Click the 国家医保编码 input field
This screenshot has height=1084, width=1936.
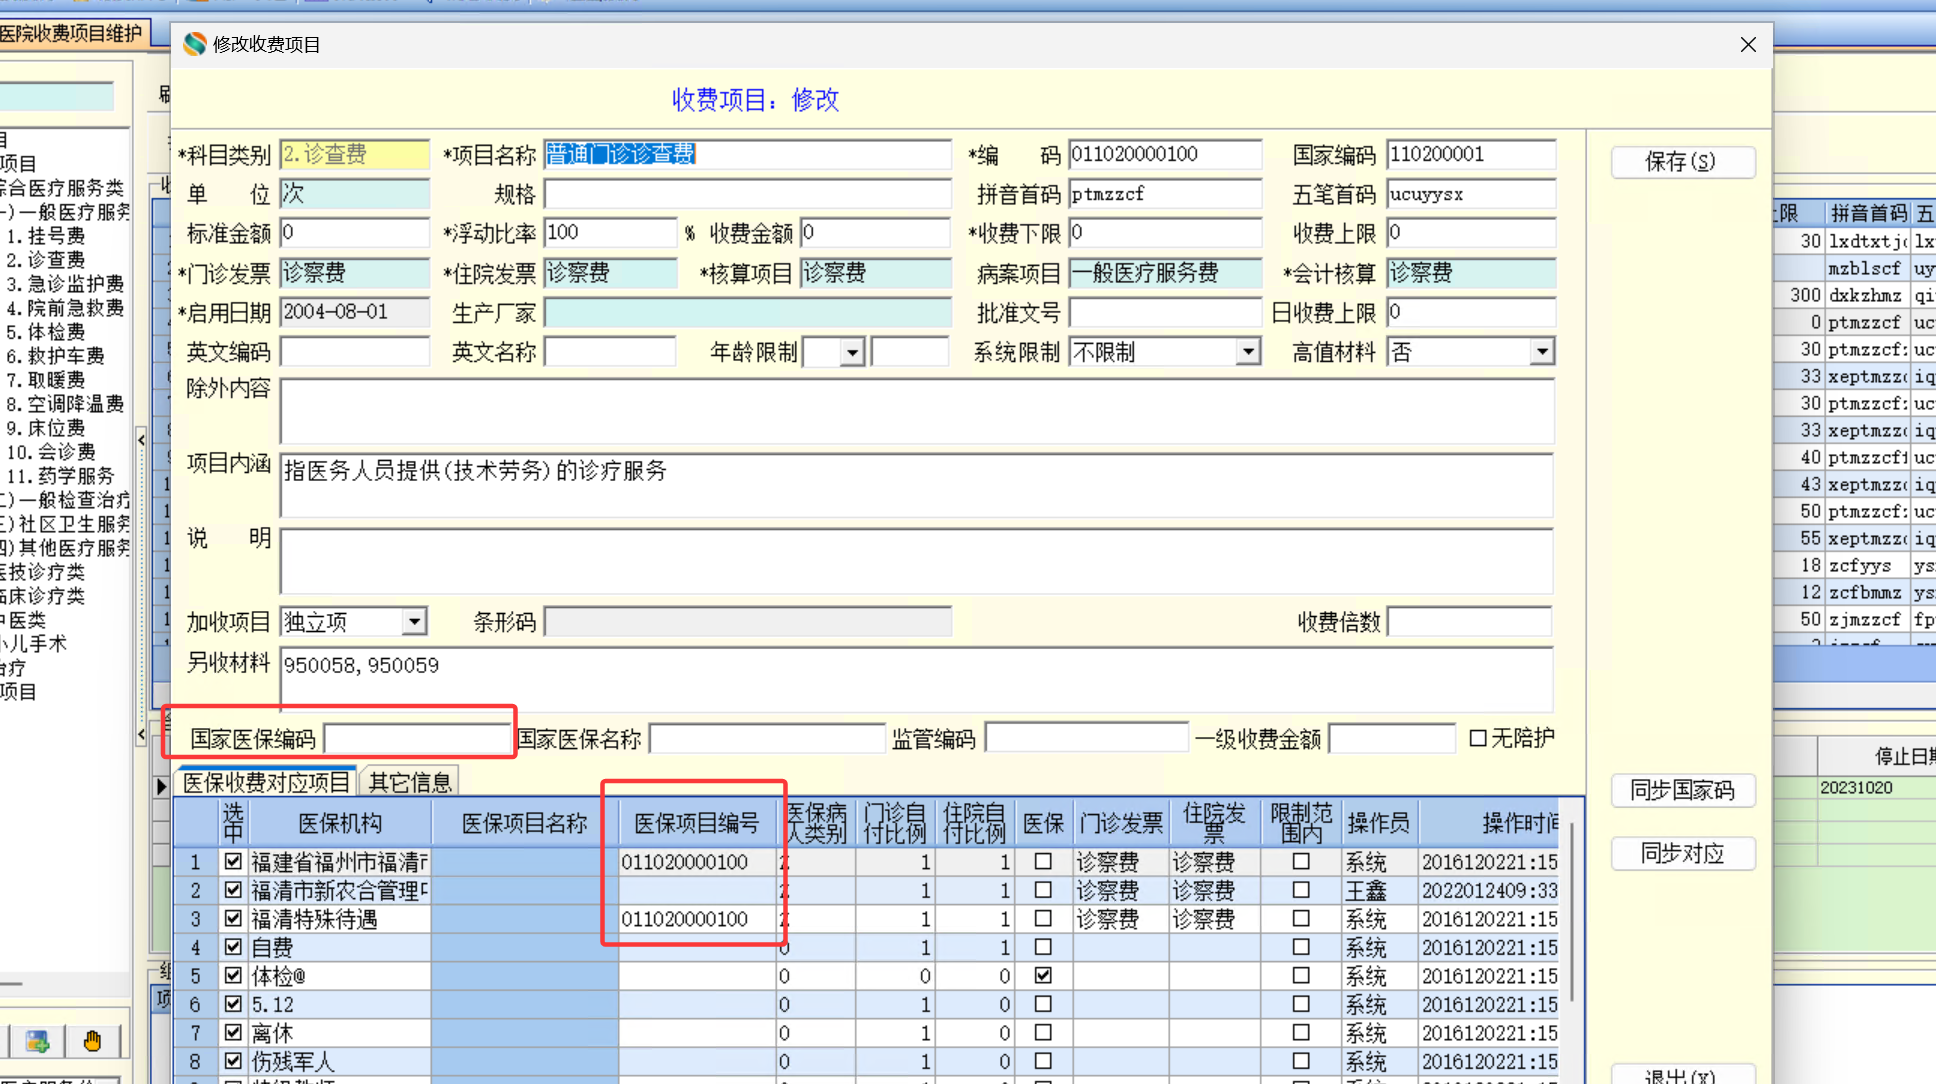pyautogui.click(x=417, y=739)
